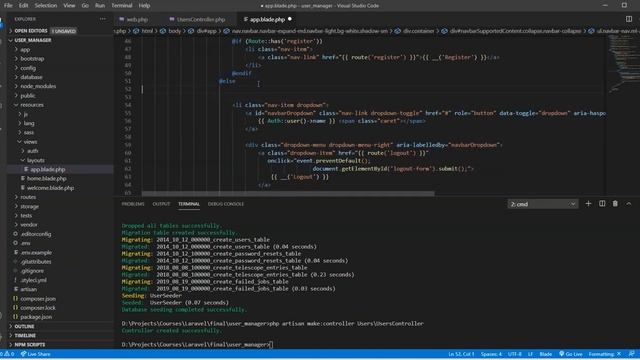Click the Live Share status icon

click(36, 354)
